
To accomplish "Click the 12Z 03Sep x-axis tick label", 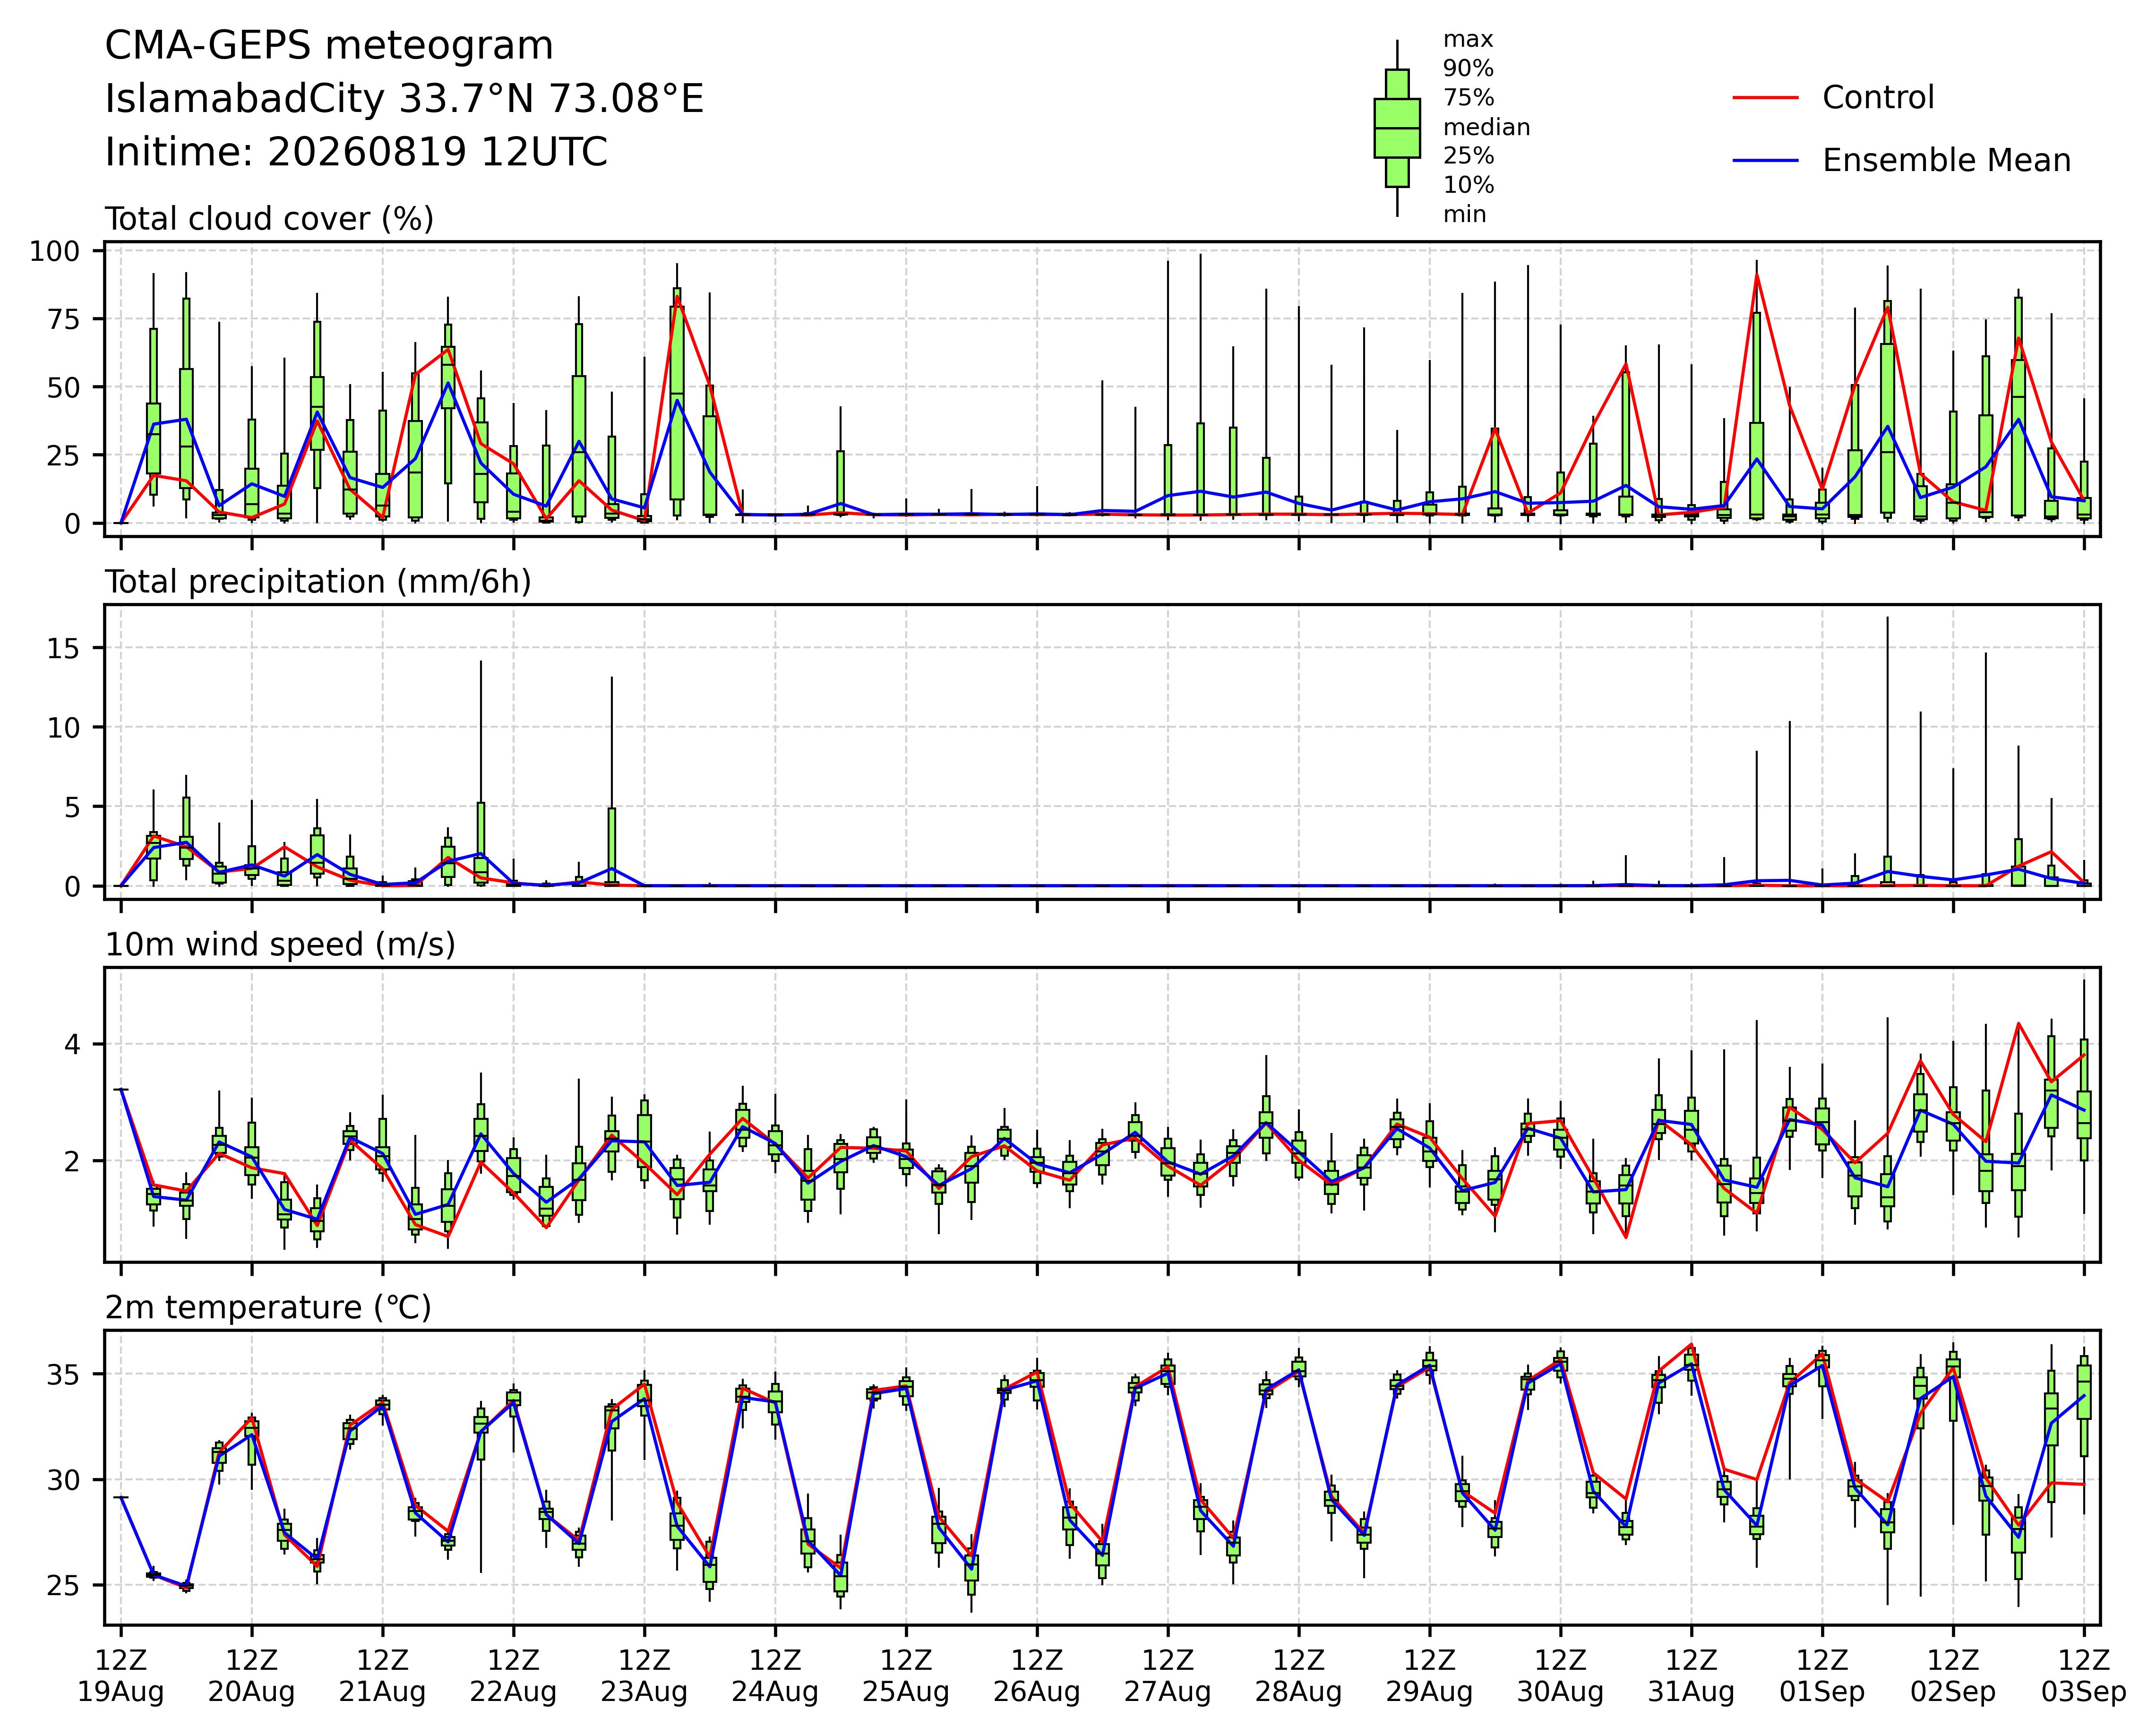I will tap(2084, 1676).
